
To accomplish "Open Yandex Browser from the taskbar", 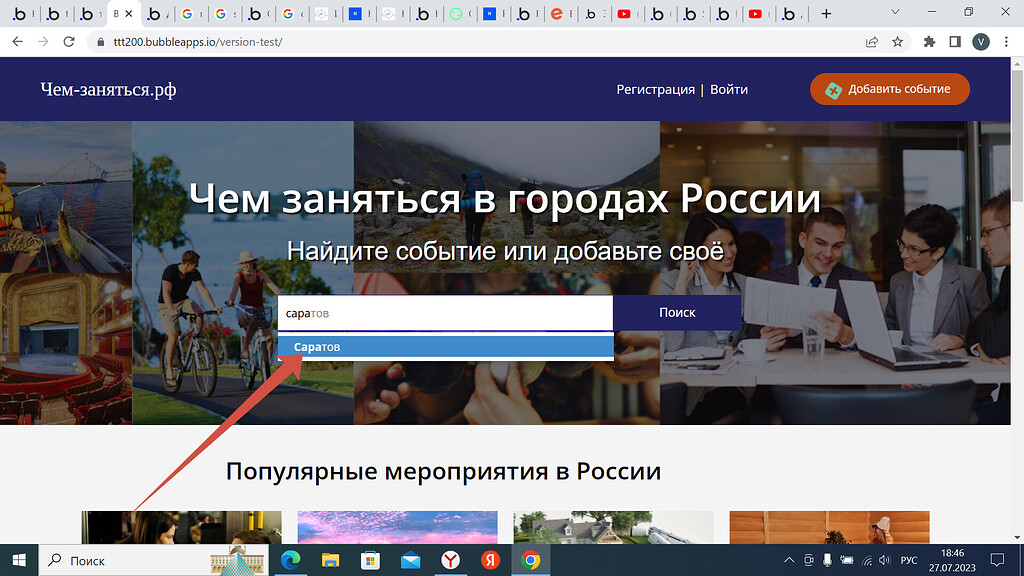I will pyautogui.click(x=450, y=560).
